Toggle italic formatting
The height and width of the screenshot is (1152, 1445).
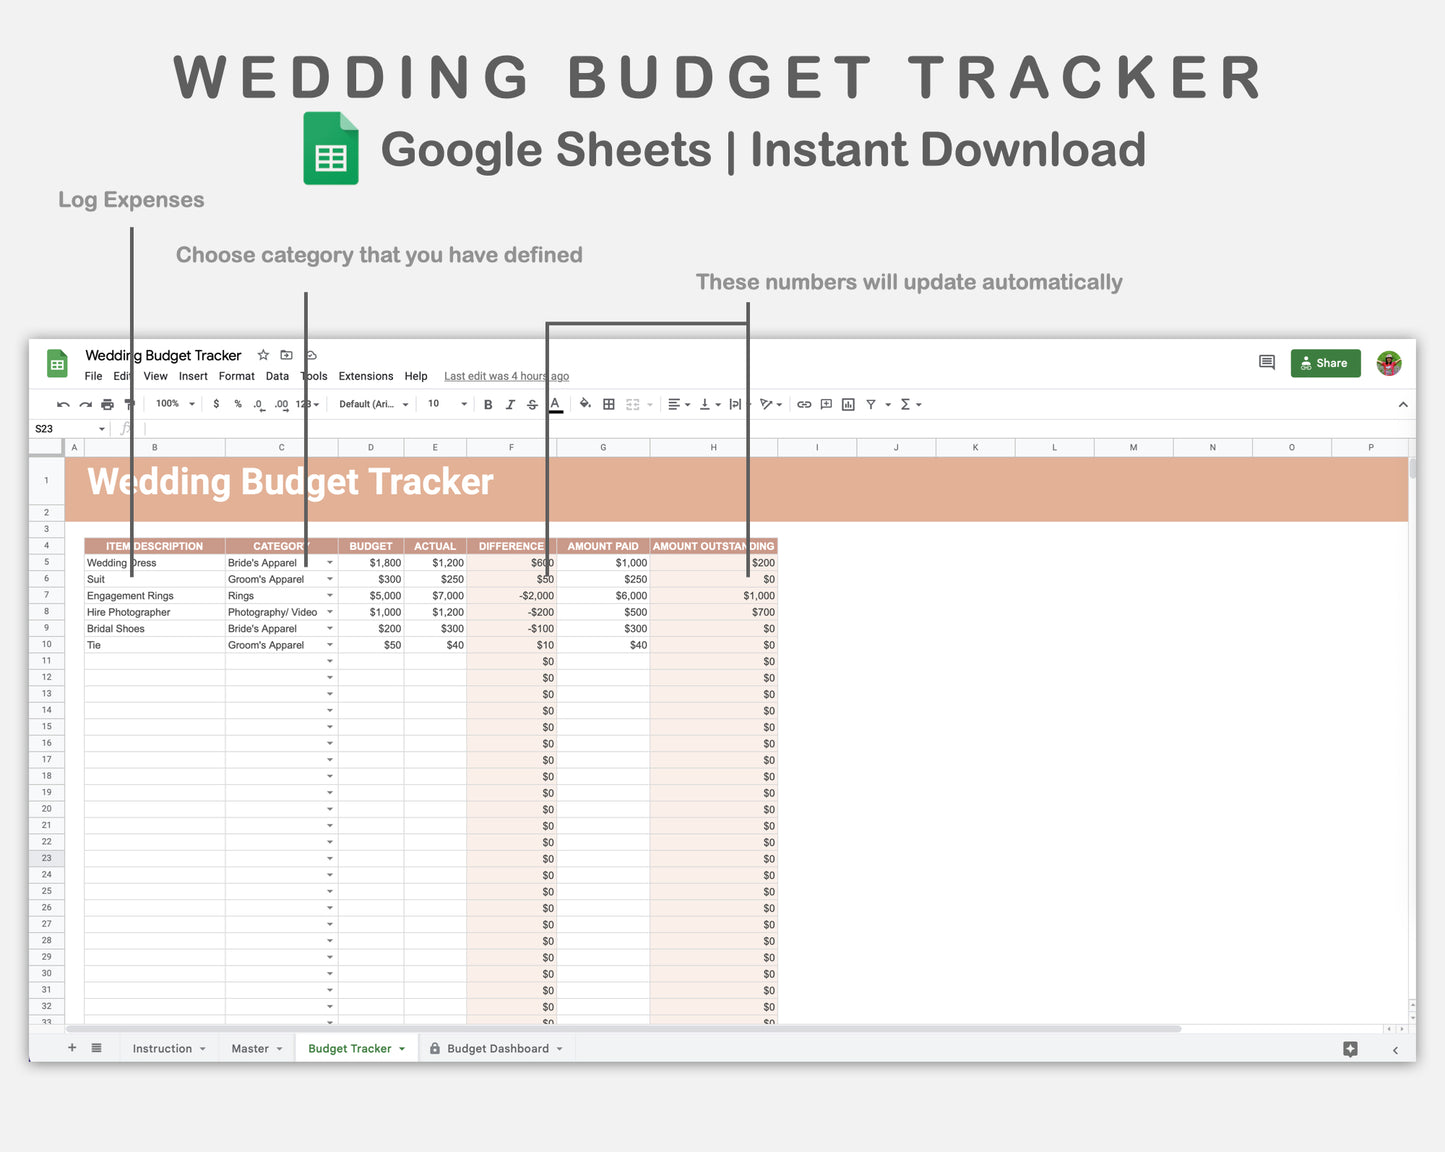pos(510,404)
